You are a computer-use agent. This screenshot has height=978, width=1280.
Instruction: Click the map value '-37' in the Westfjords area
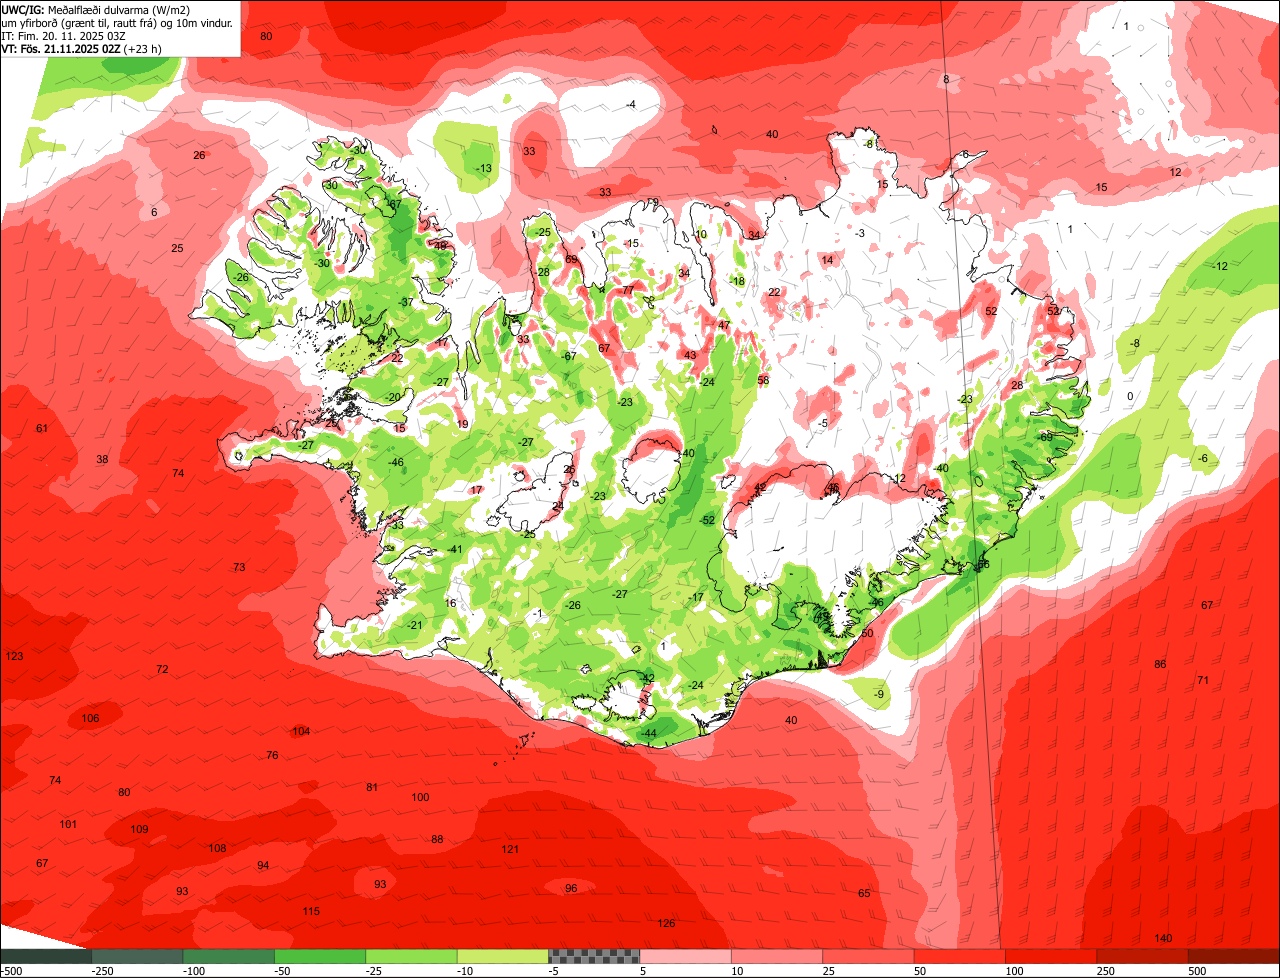[x=405, y=302]
